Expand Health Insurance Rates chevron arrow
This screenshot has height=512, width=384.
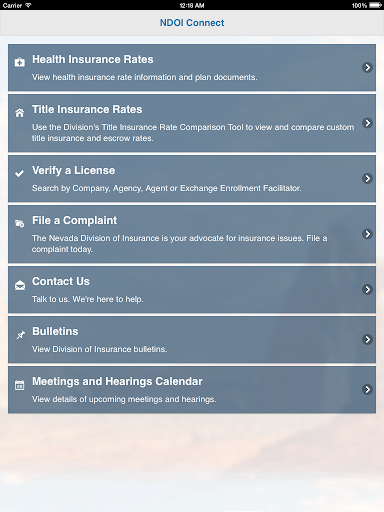pyautogui.click(x=367, y=68)
